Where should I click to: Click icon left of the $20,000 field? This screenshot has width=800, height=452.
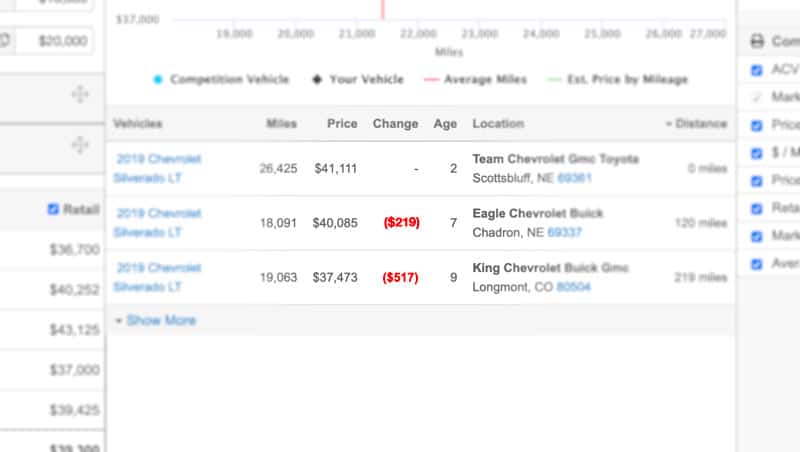click(5, 40)
